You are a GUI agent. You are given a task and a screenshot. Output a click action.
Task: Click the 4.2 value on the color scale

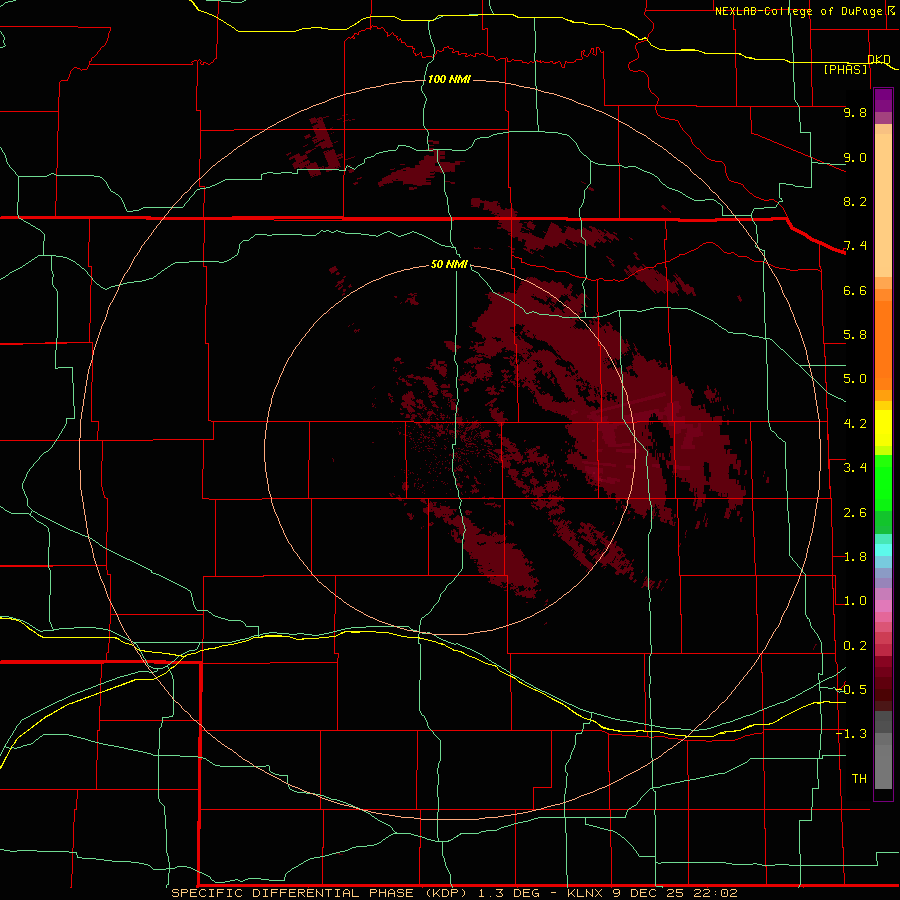[x=855, y=424]
